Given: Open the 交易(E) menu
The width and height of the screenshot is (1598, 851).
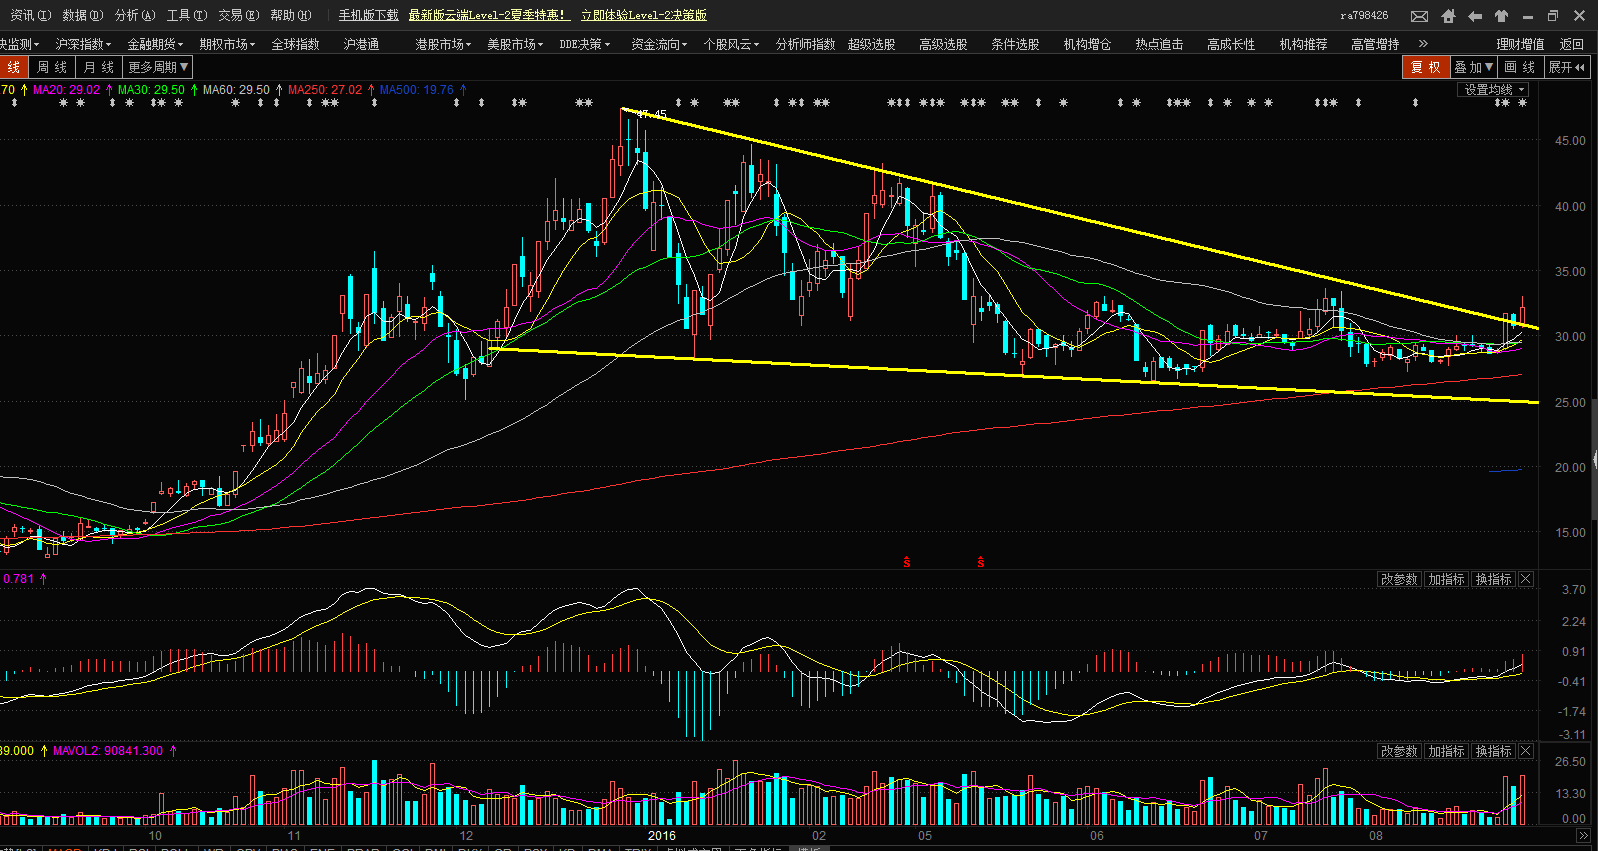Looking at the screenshot, I should pyautogui.click(x=238, y=15).
